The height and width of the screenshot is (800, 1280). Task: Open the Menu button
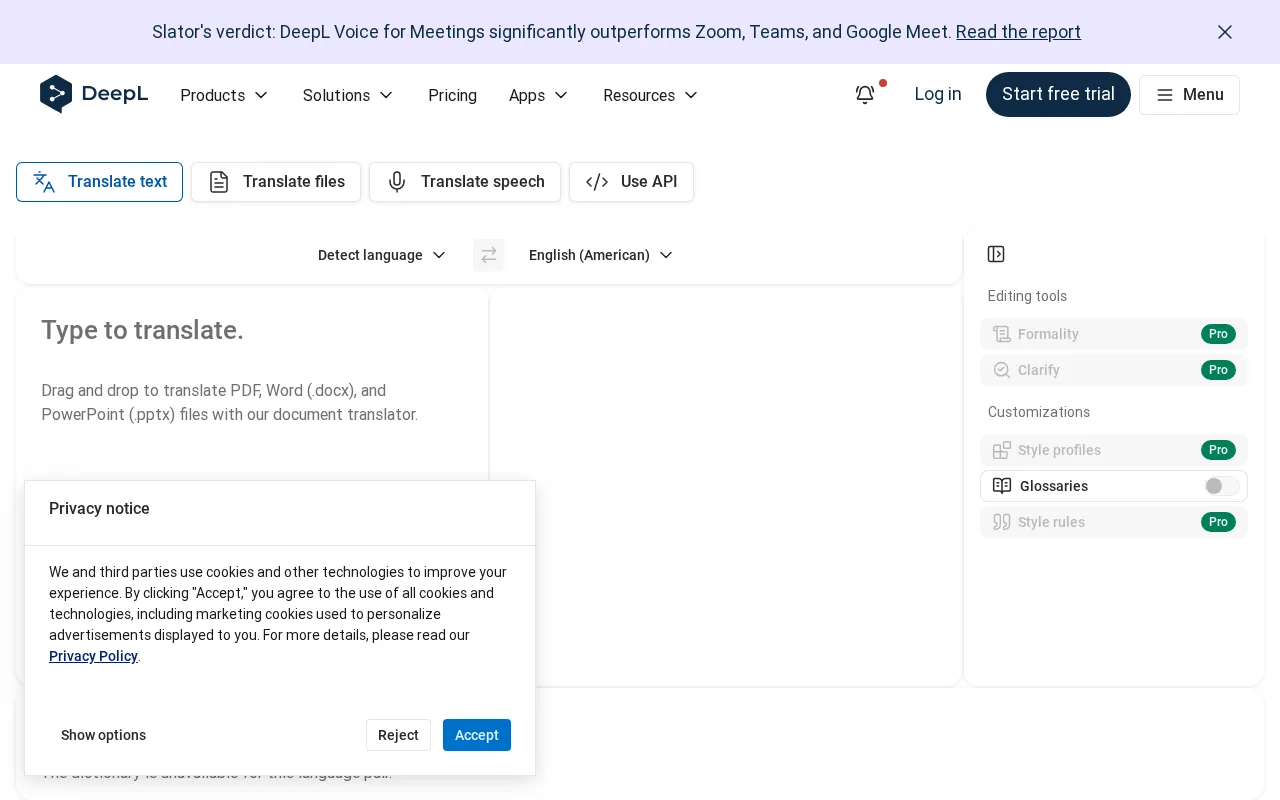coord(1189,95)
